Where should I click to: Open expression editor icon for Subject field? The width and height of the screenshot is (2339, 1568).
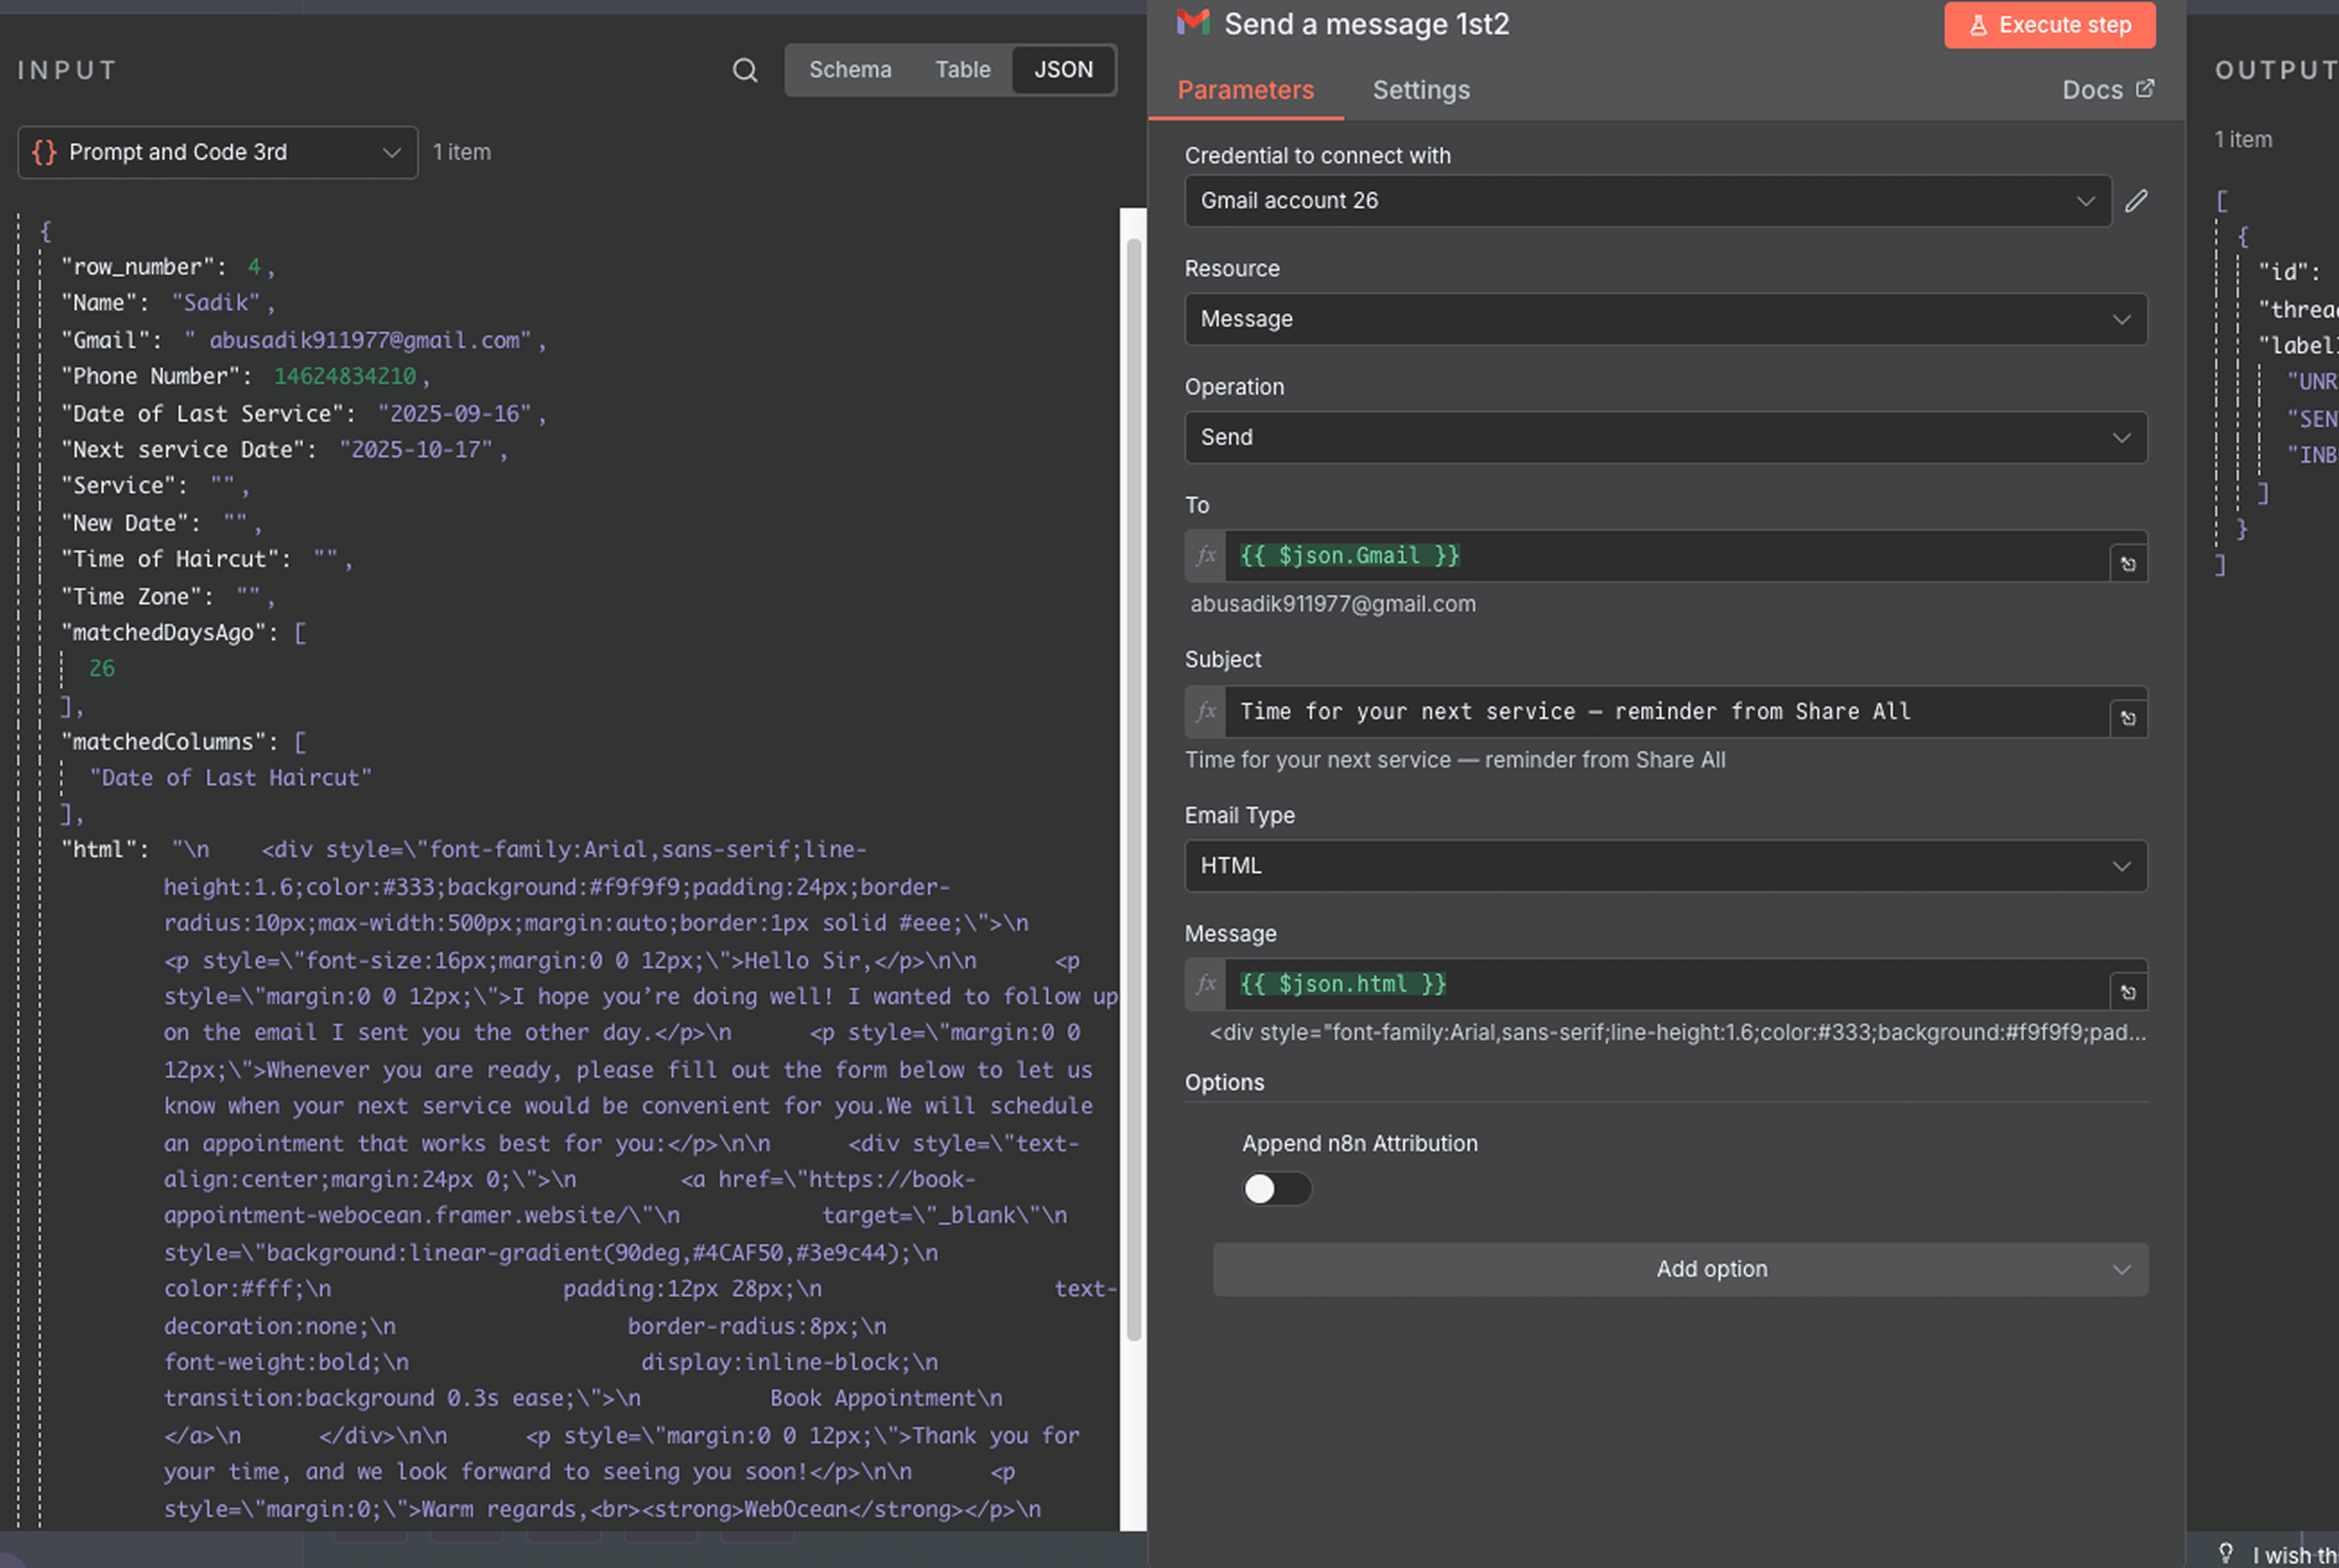click(x=2128, y=719)
